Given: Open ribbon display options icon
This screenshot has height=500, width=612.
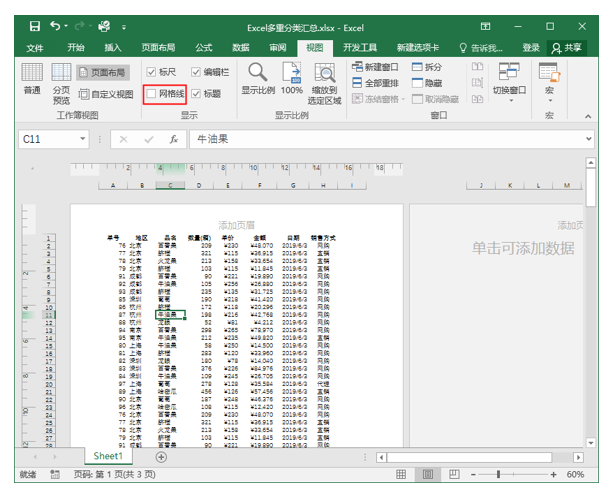Looking at the screenshot, I should (x=485, y=26).
